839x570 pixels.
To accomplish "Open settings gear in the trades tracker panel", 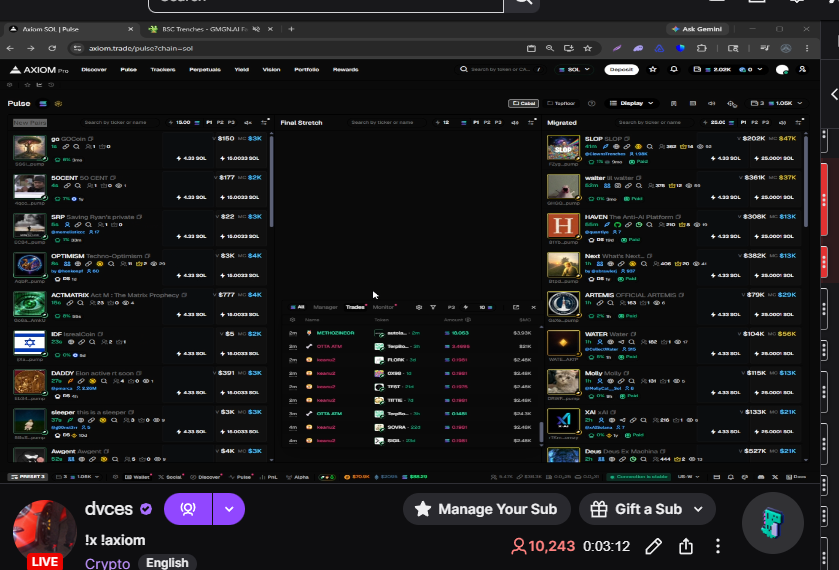I will click(419, 307).
